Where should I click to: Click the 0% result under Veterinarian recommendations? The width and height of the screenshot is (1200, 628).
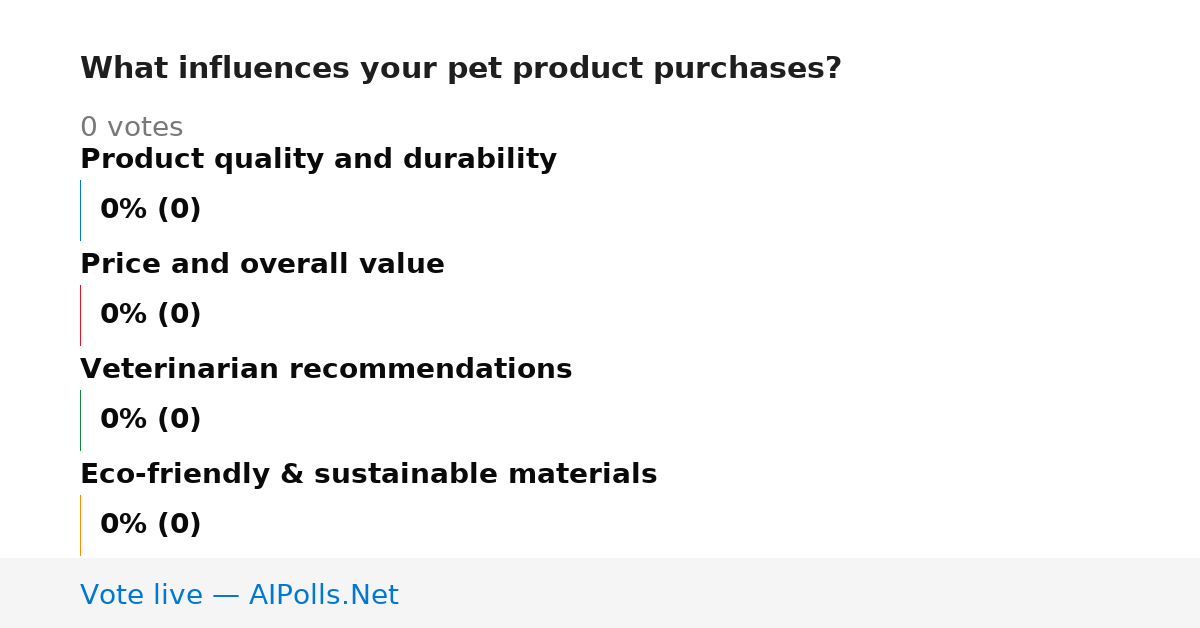tap(124, 420)
